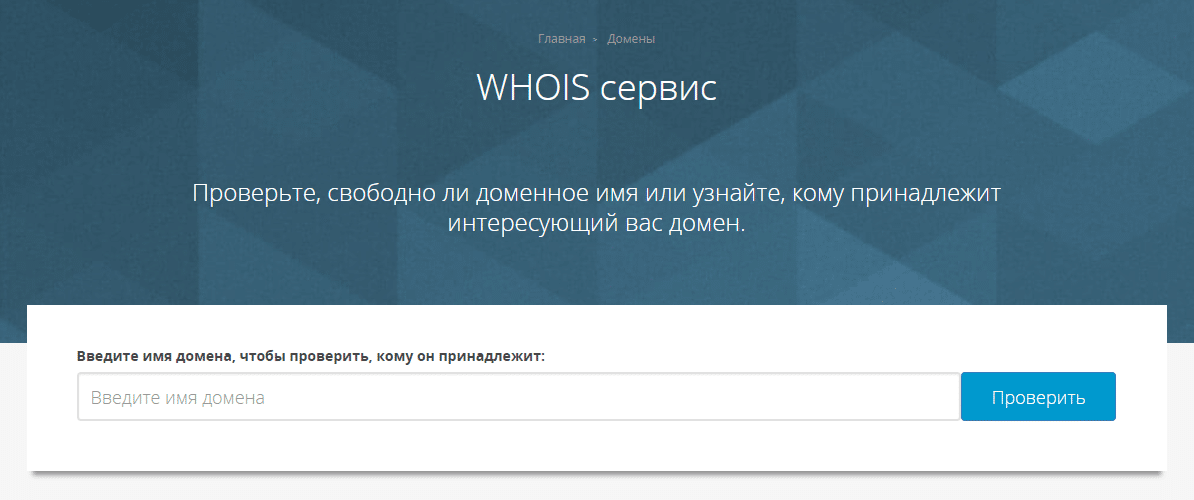
Task: Open the Домены breadcrumb link
Action: pos(631,39)
